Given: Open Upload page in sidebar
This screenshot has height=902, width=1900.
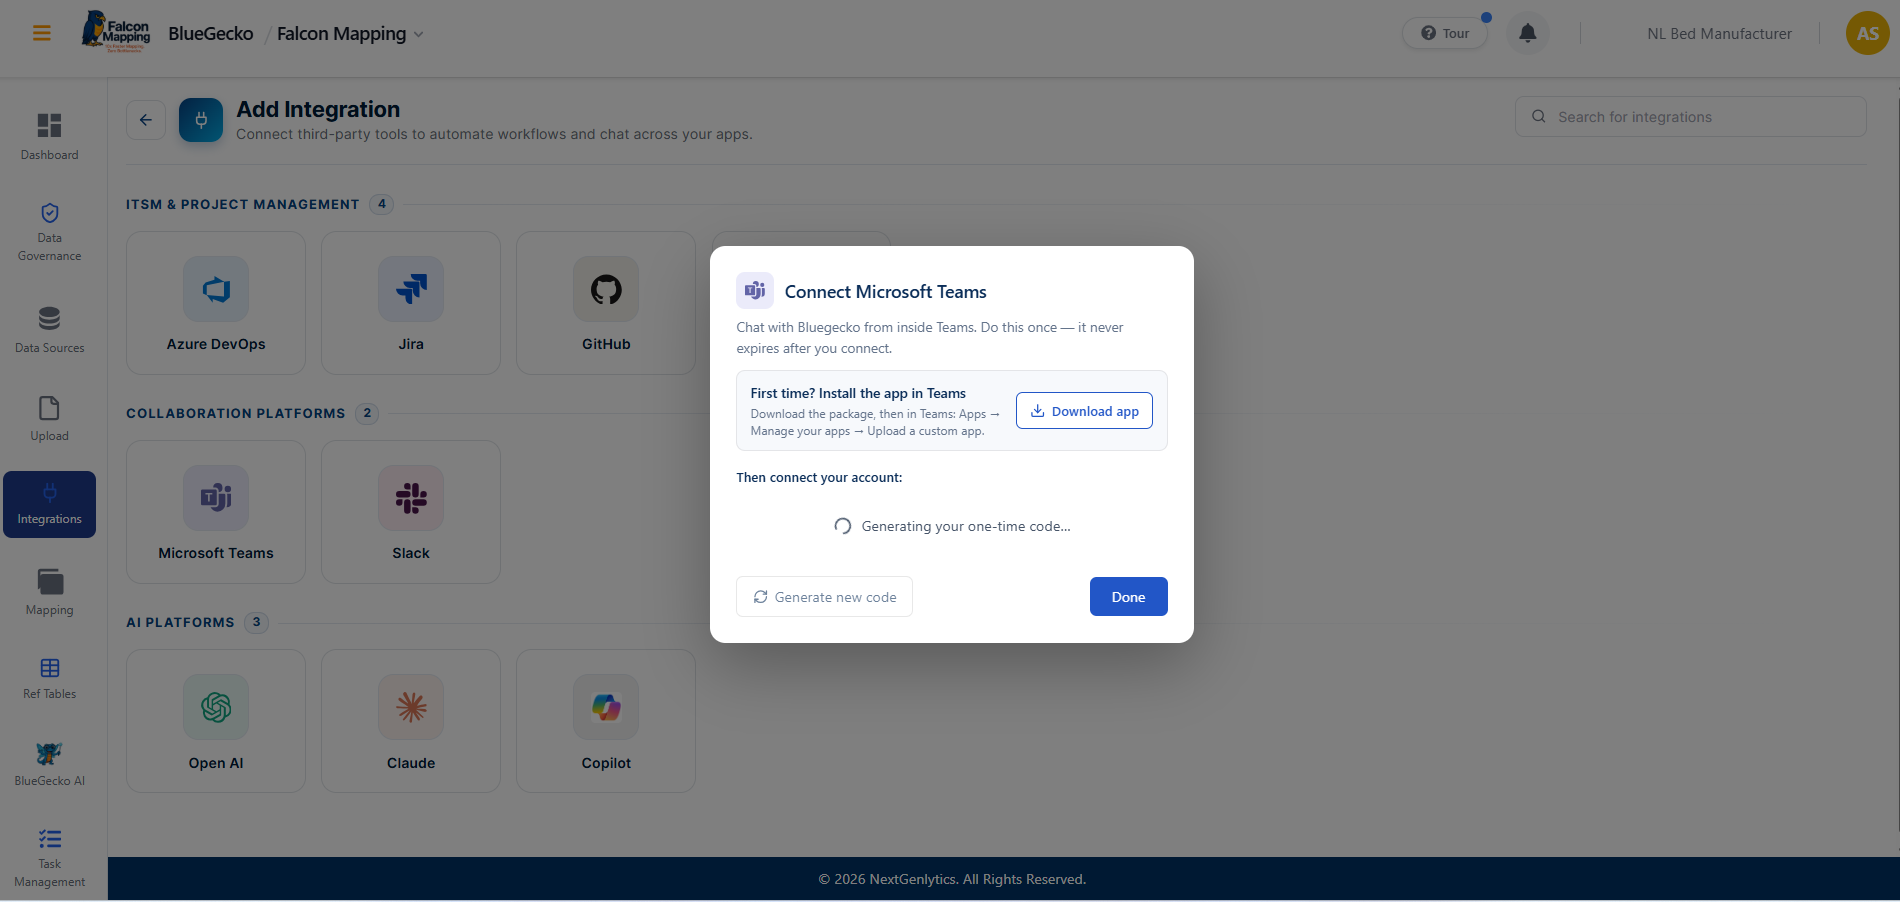Looking at the screenshot, I should (x=50, y=419).
